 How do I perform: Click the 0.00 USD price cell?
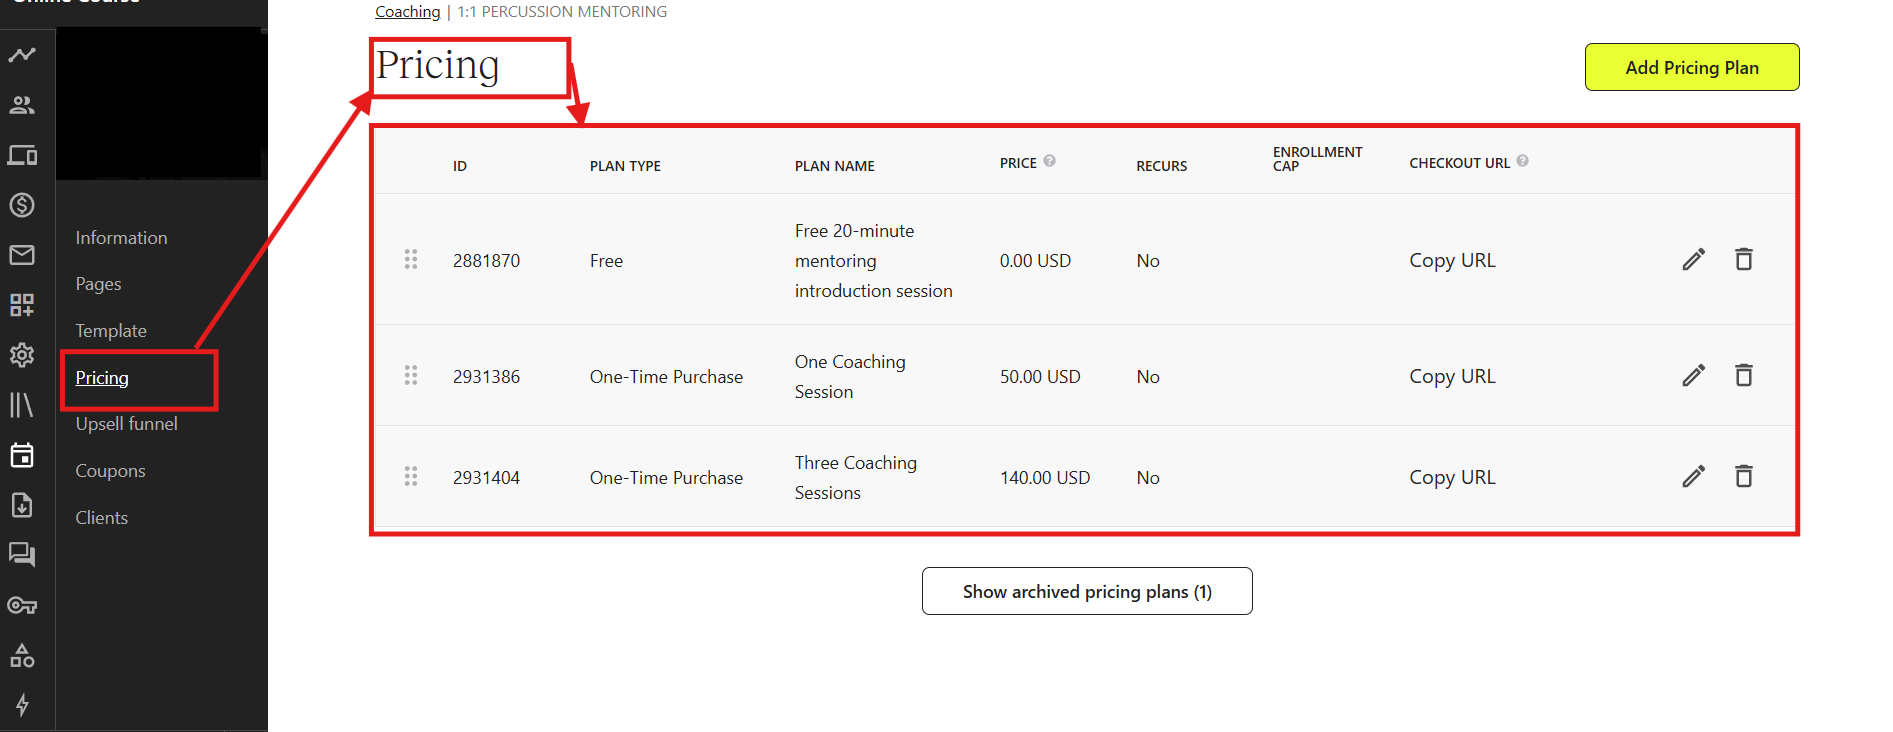point(1035,261)
